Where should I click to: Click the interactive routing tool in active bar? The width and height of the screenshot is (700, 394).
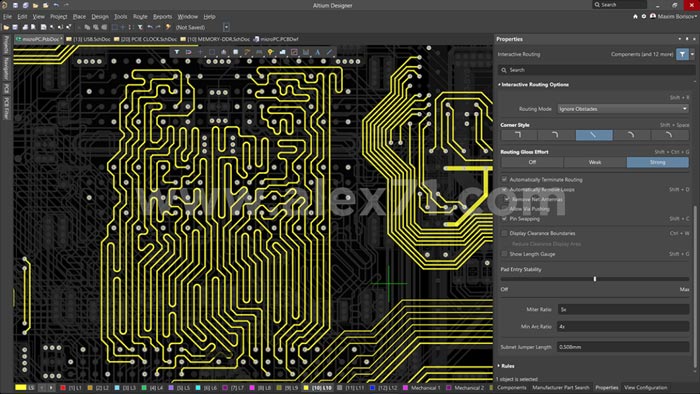coord(247,52)
